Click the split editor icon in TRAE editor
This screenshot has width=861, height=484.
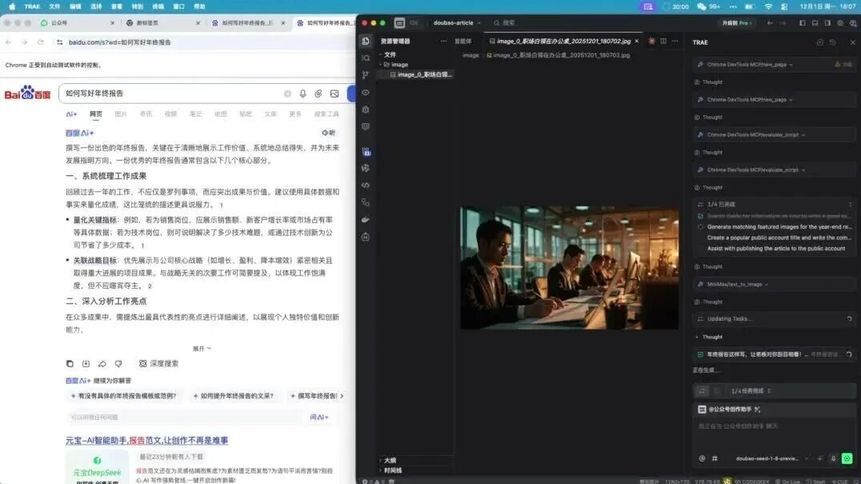[x=663, y=41]
